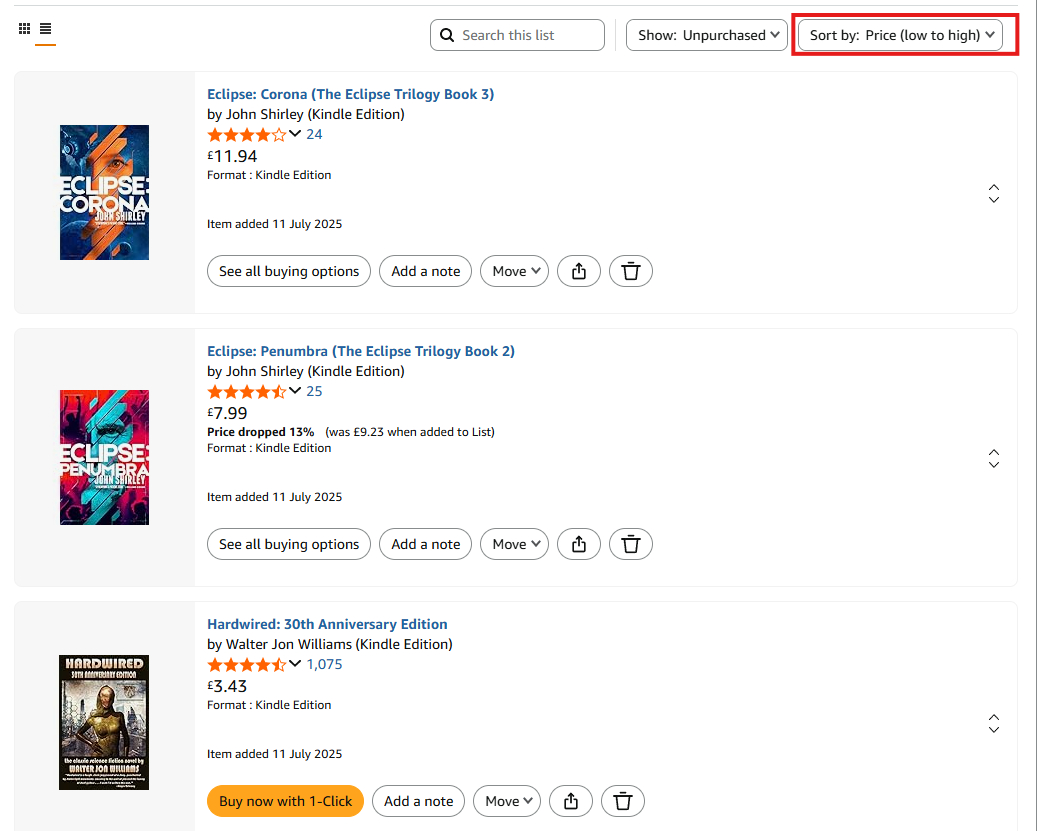Share the Eclipse: Penumbra item
Image resolution: width=1047 pixels, height=831 pixels.
[x=578, y=544]
